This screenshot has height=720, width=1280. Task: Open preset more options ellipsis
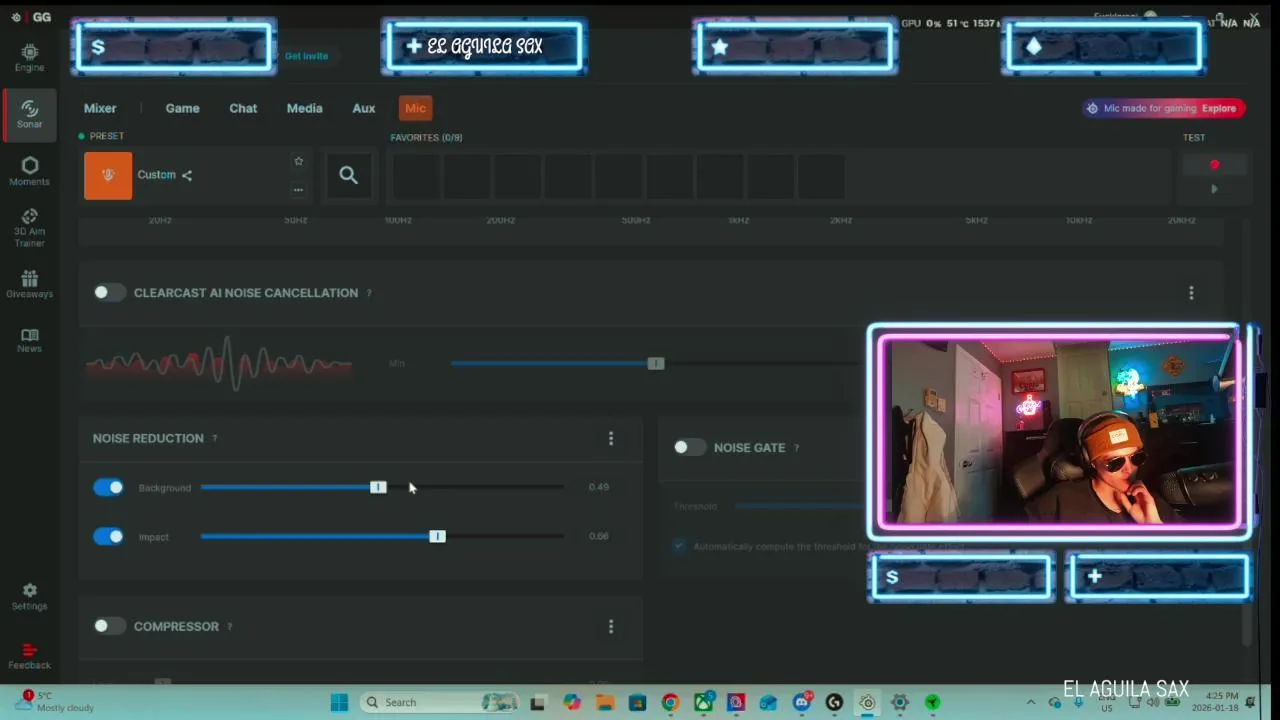298,189
